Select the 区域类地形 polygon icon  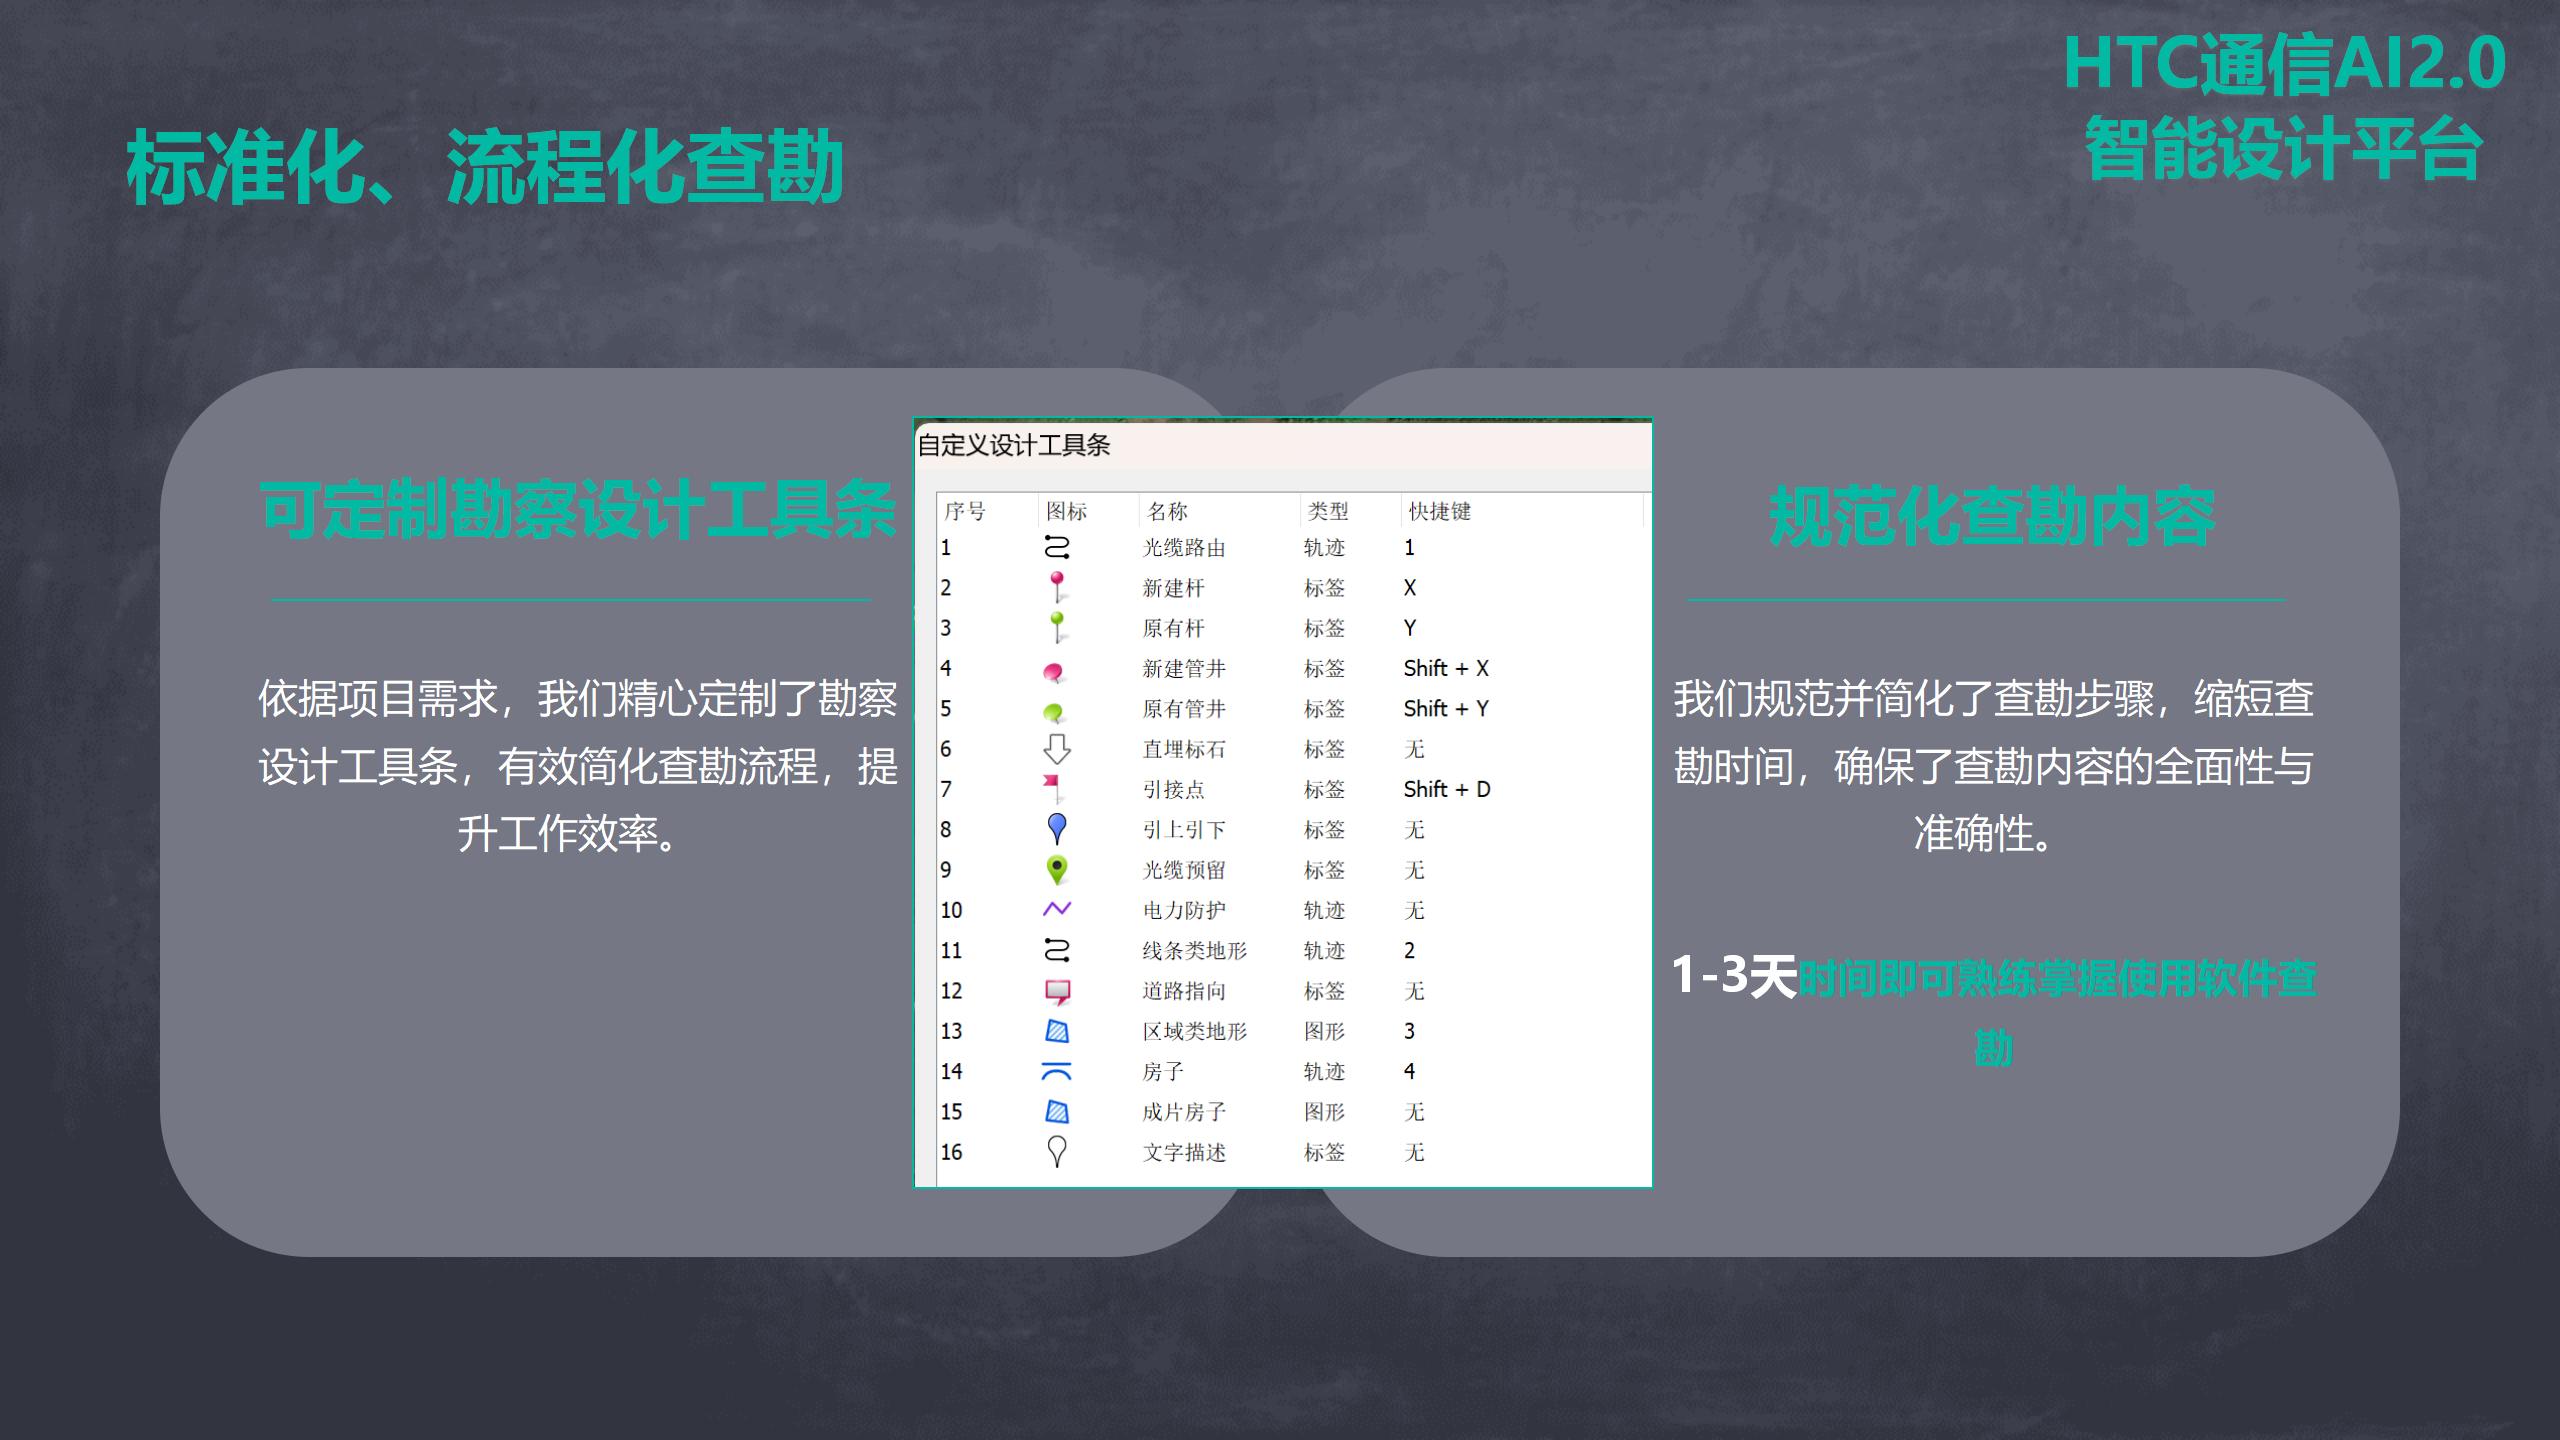[1056, 1031]
